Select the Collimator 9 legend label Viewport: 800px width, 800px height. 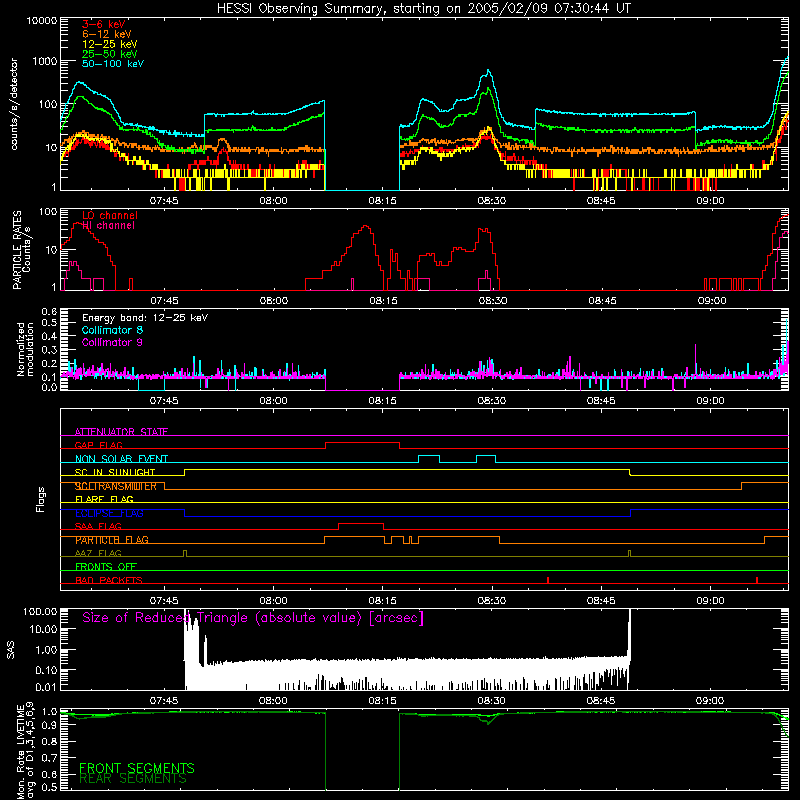point(112,342)
